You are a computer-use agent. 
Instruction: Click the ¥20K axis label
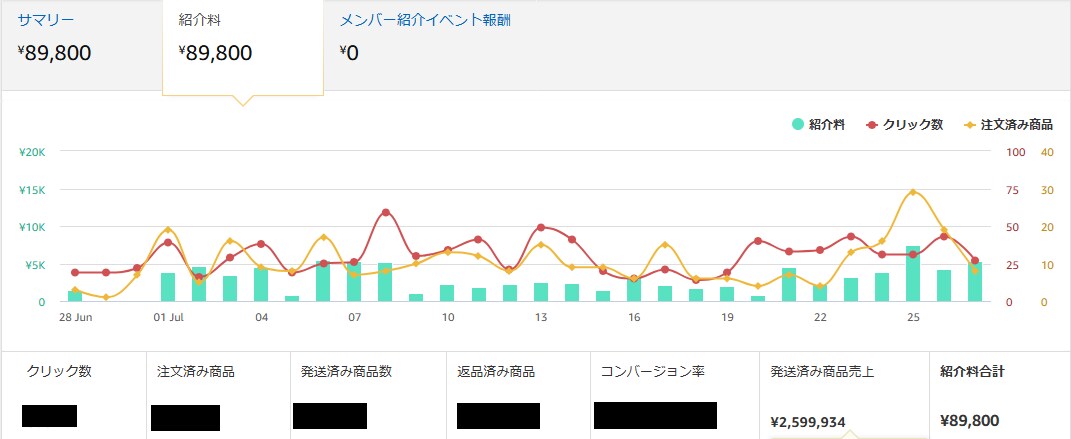[x=32, y=152]
